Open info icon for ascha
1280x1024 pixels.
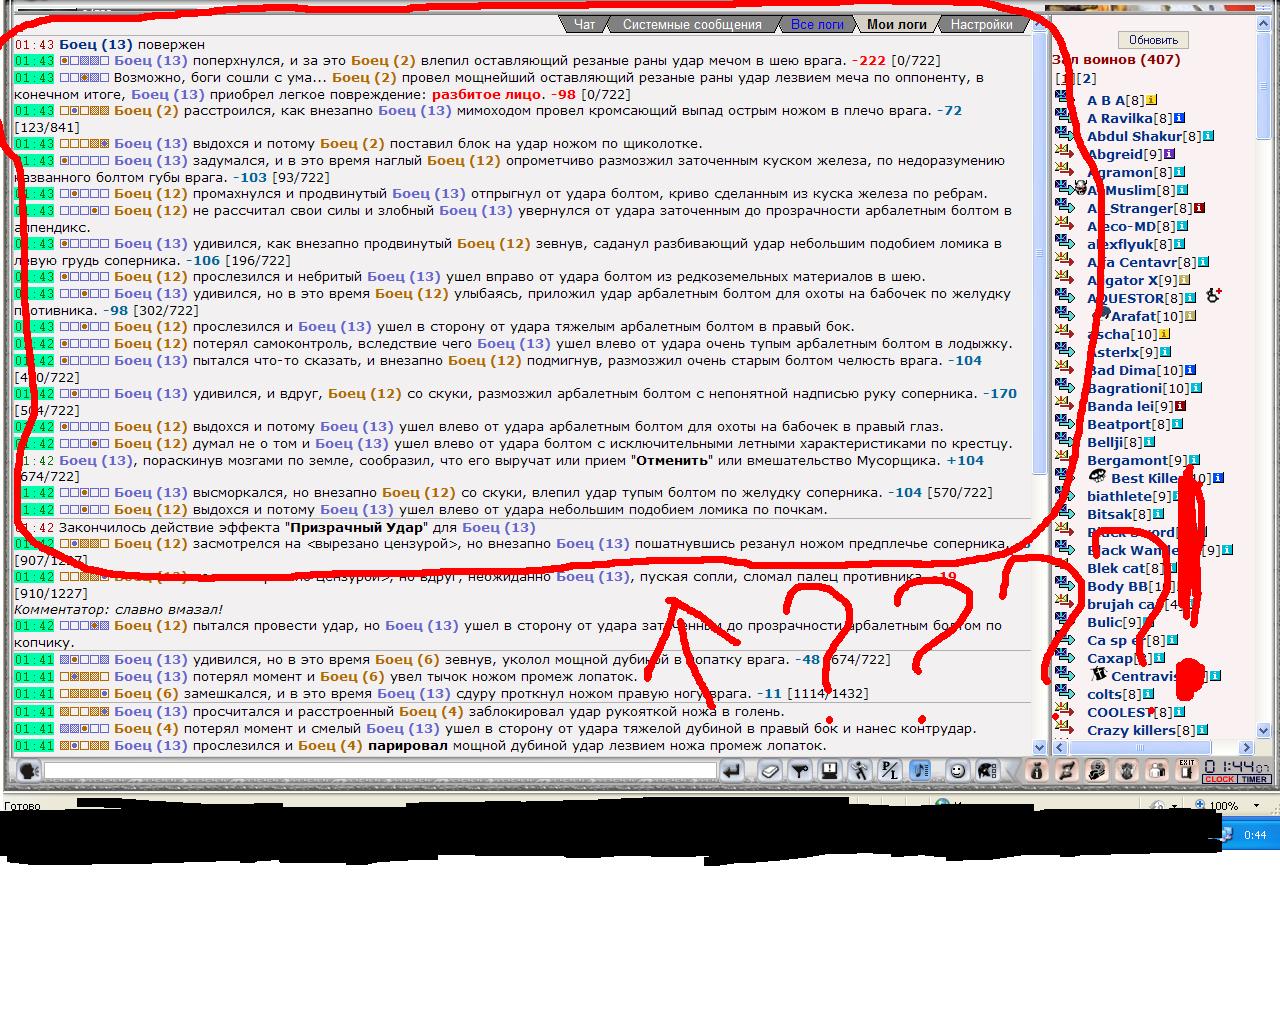pos(1163,334)
